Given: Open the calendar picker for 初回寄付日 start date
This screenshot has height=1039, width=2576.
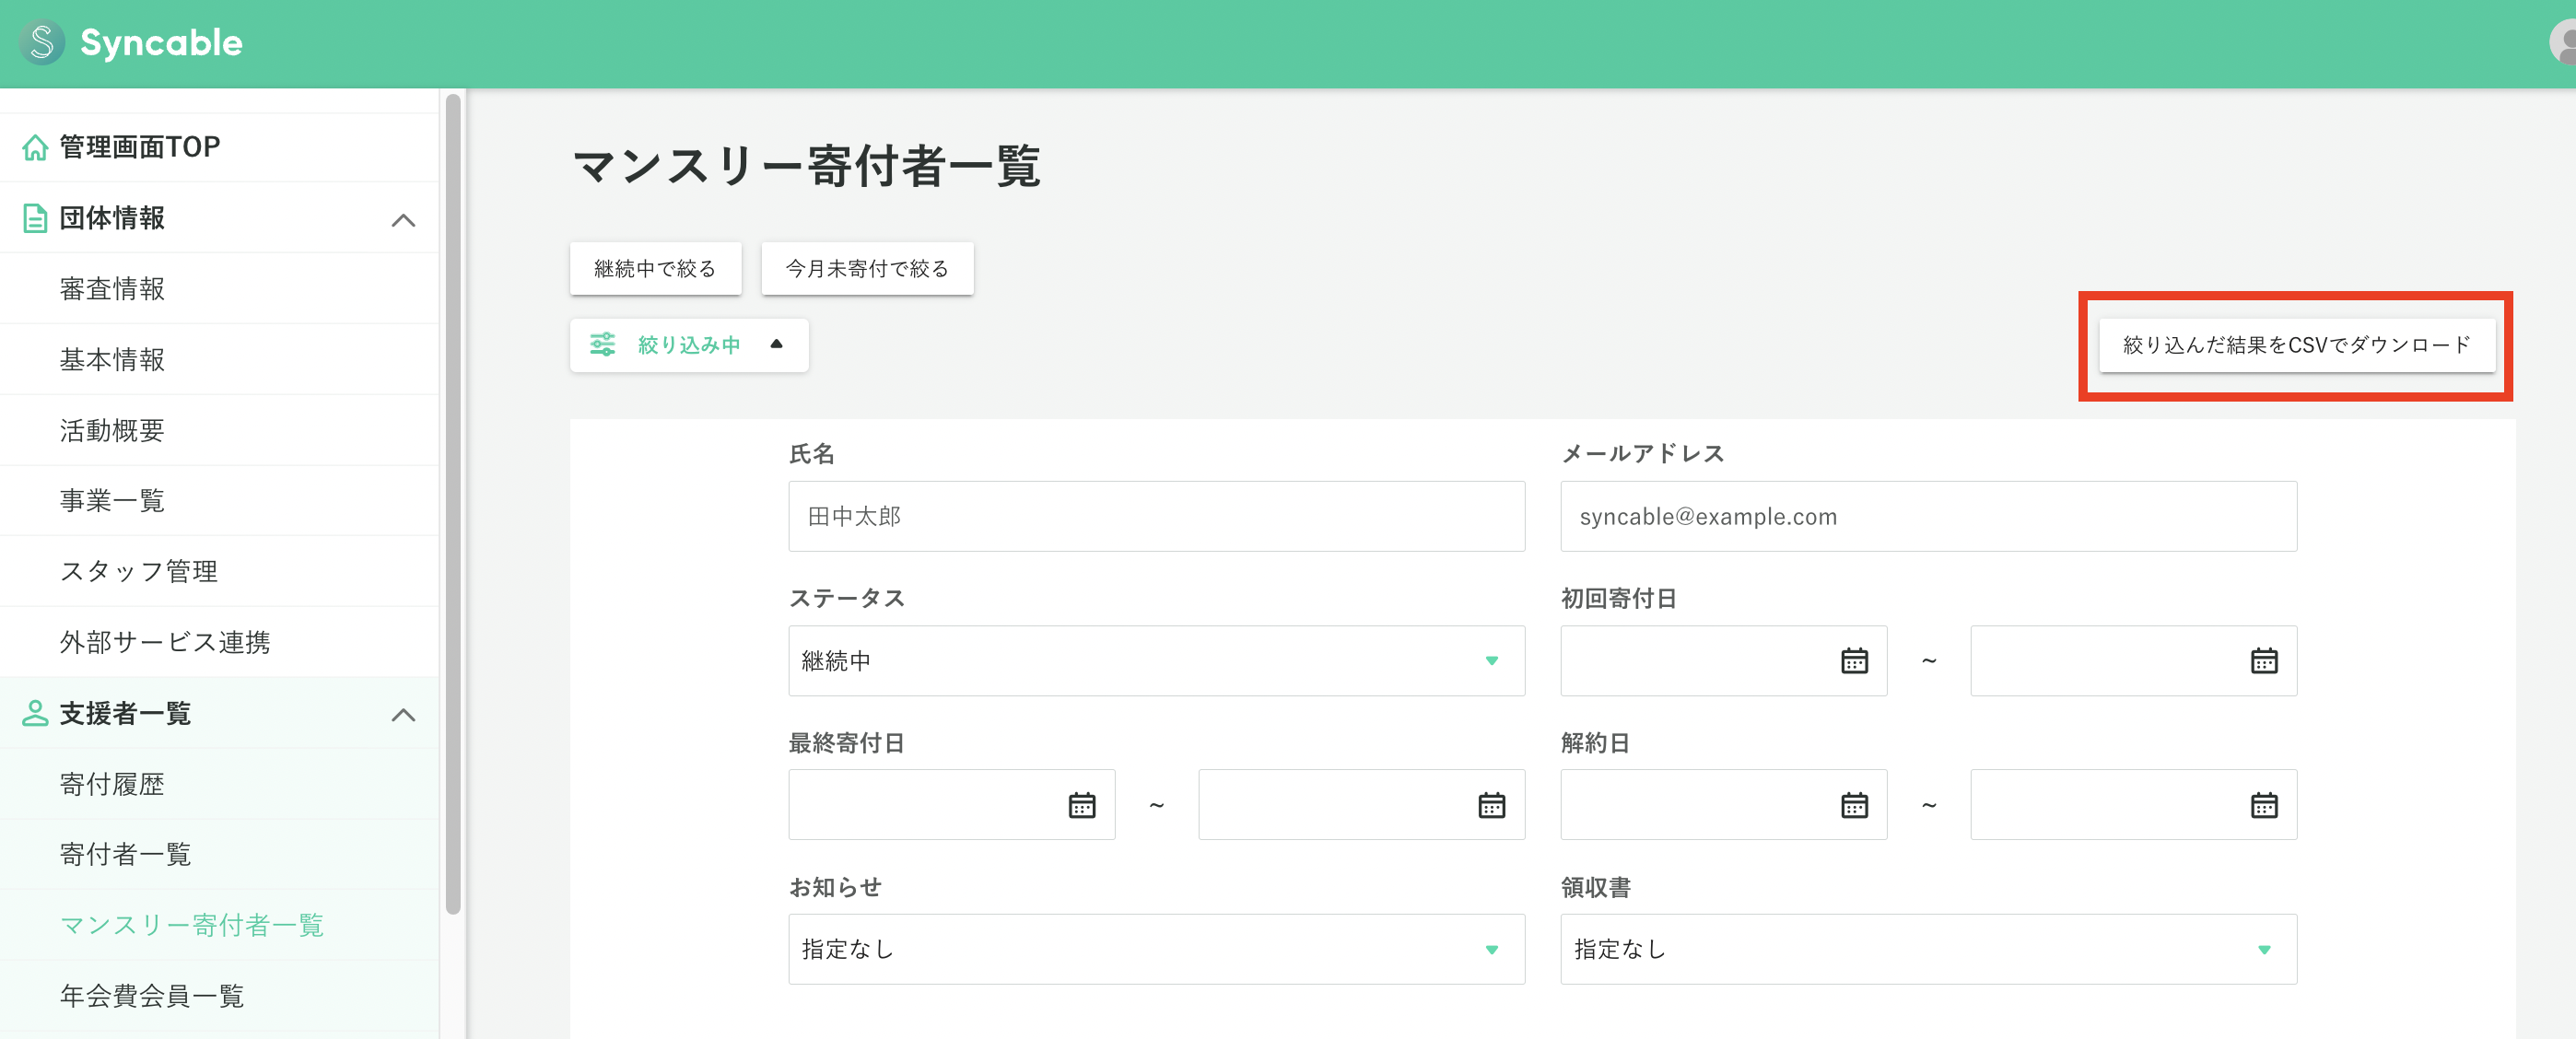Looking at the screenshot, I should [x=1854, y=660].
